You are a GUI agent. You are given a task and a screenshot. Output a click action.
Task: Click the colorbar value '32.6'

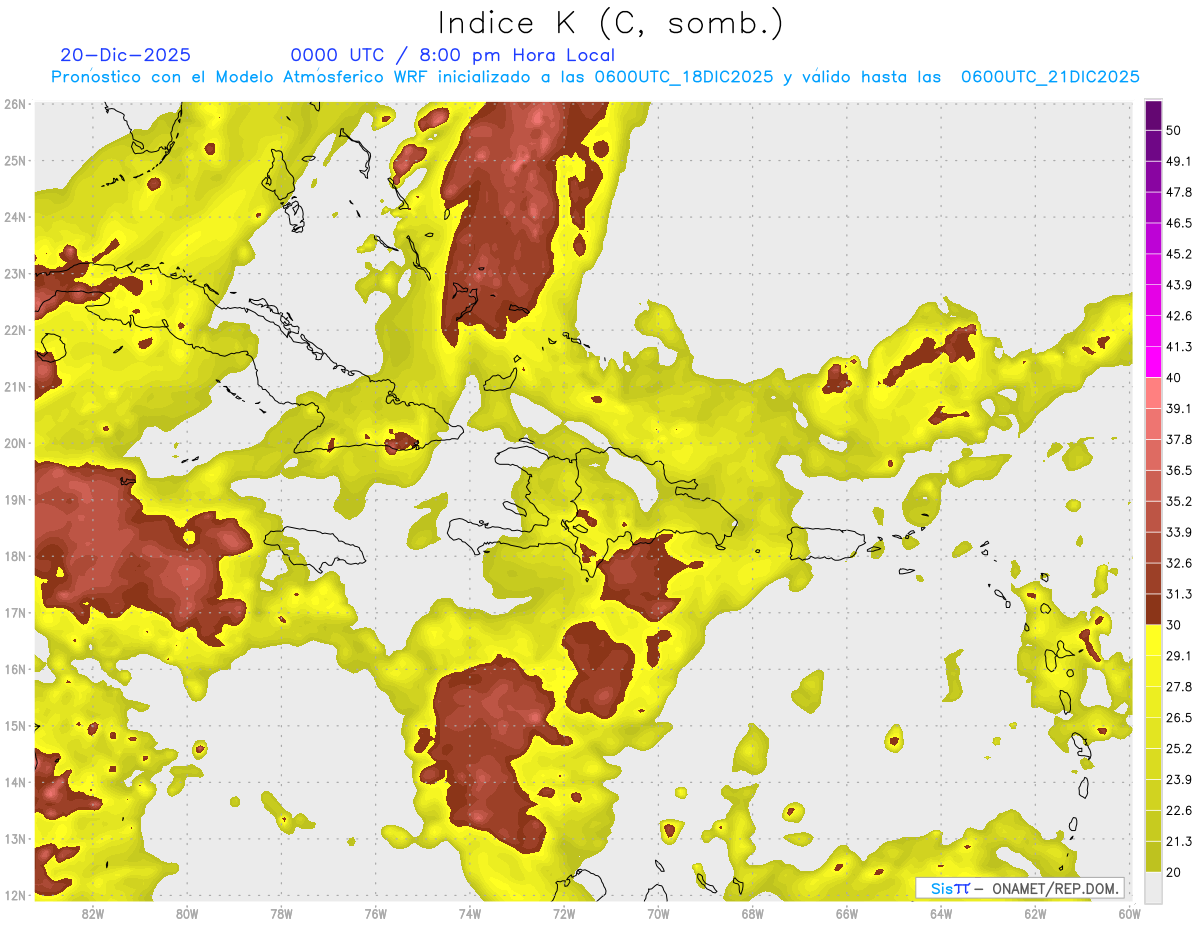(x=1179, y=563)
